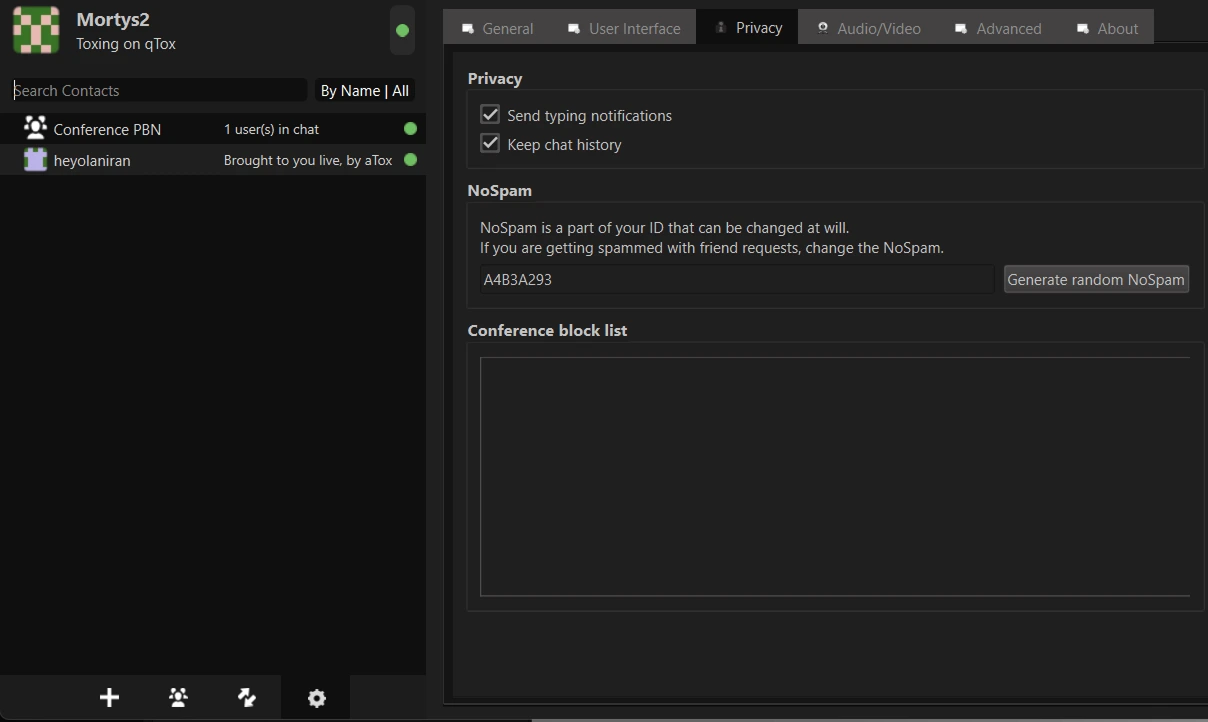Click the Search Contacts field
1208x722 pixels.
(x=160, y=91)
